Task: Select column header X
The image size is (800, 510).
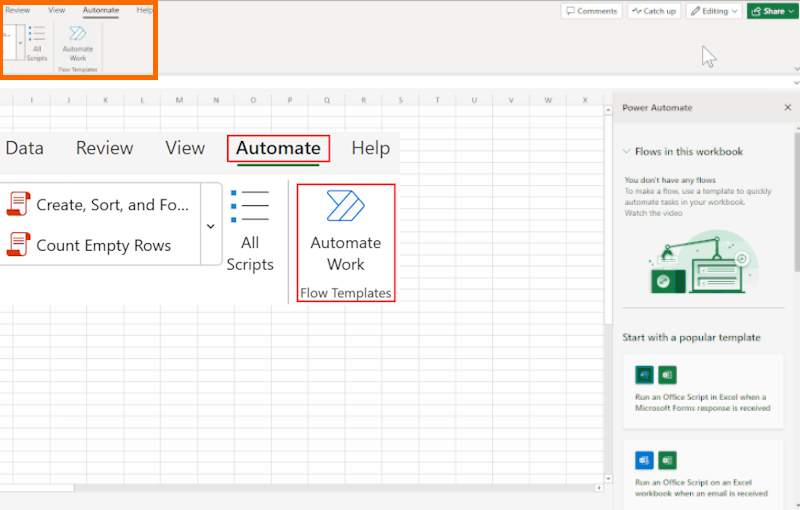Action: pos(585,100)
